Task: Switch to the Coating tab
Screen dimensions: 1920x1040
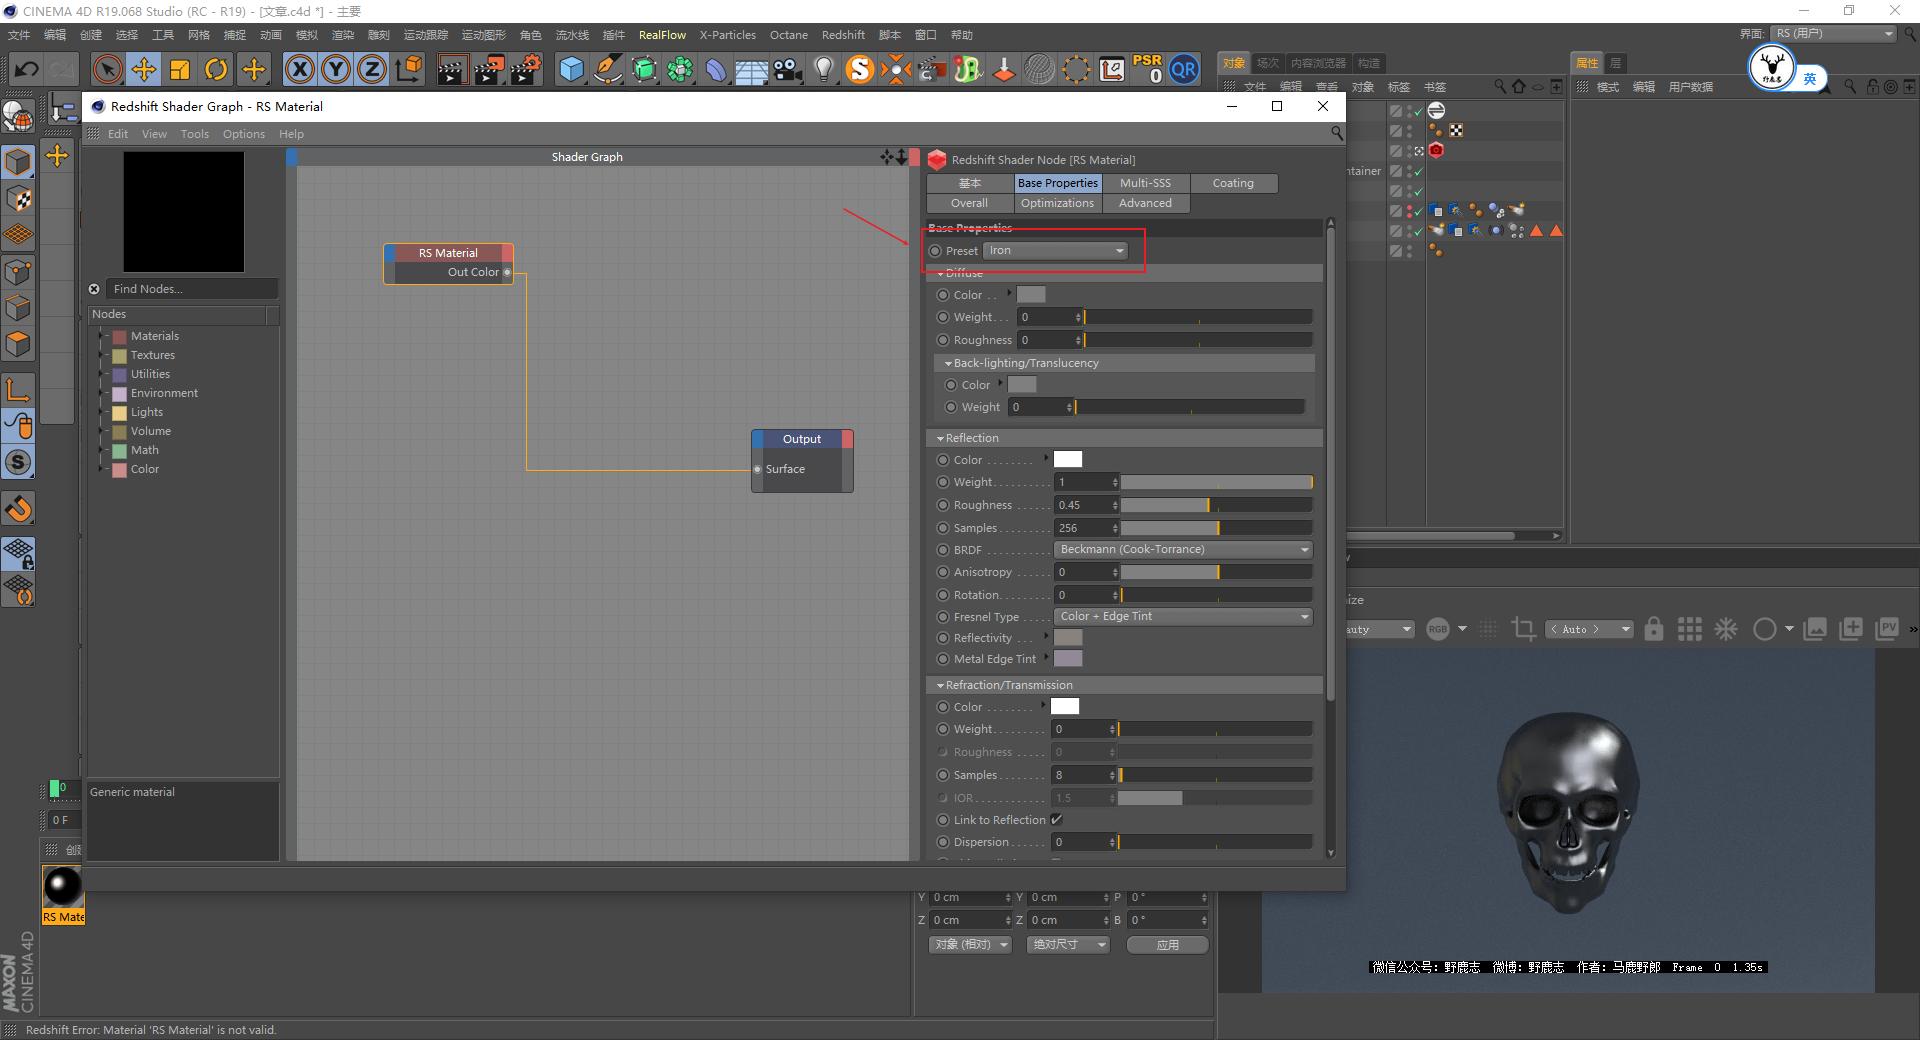Action: (x=1233, y=183)
